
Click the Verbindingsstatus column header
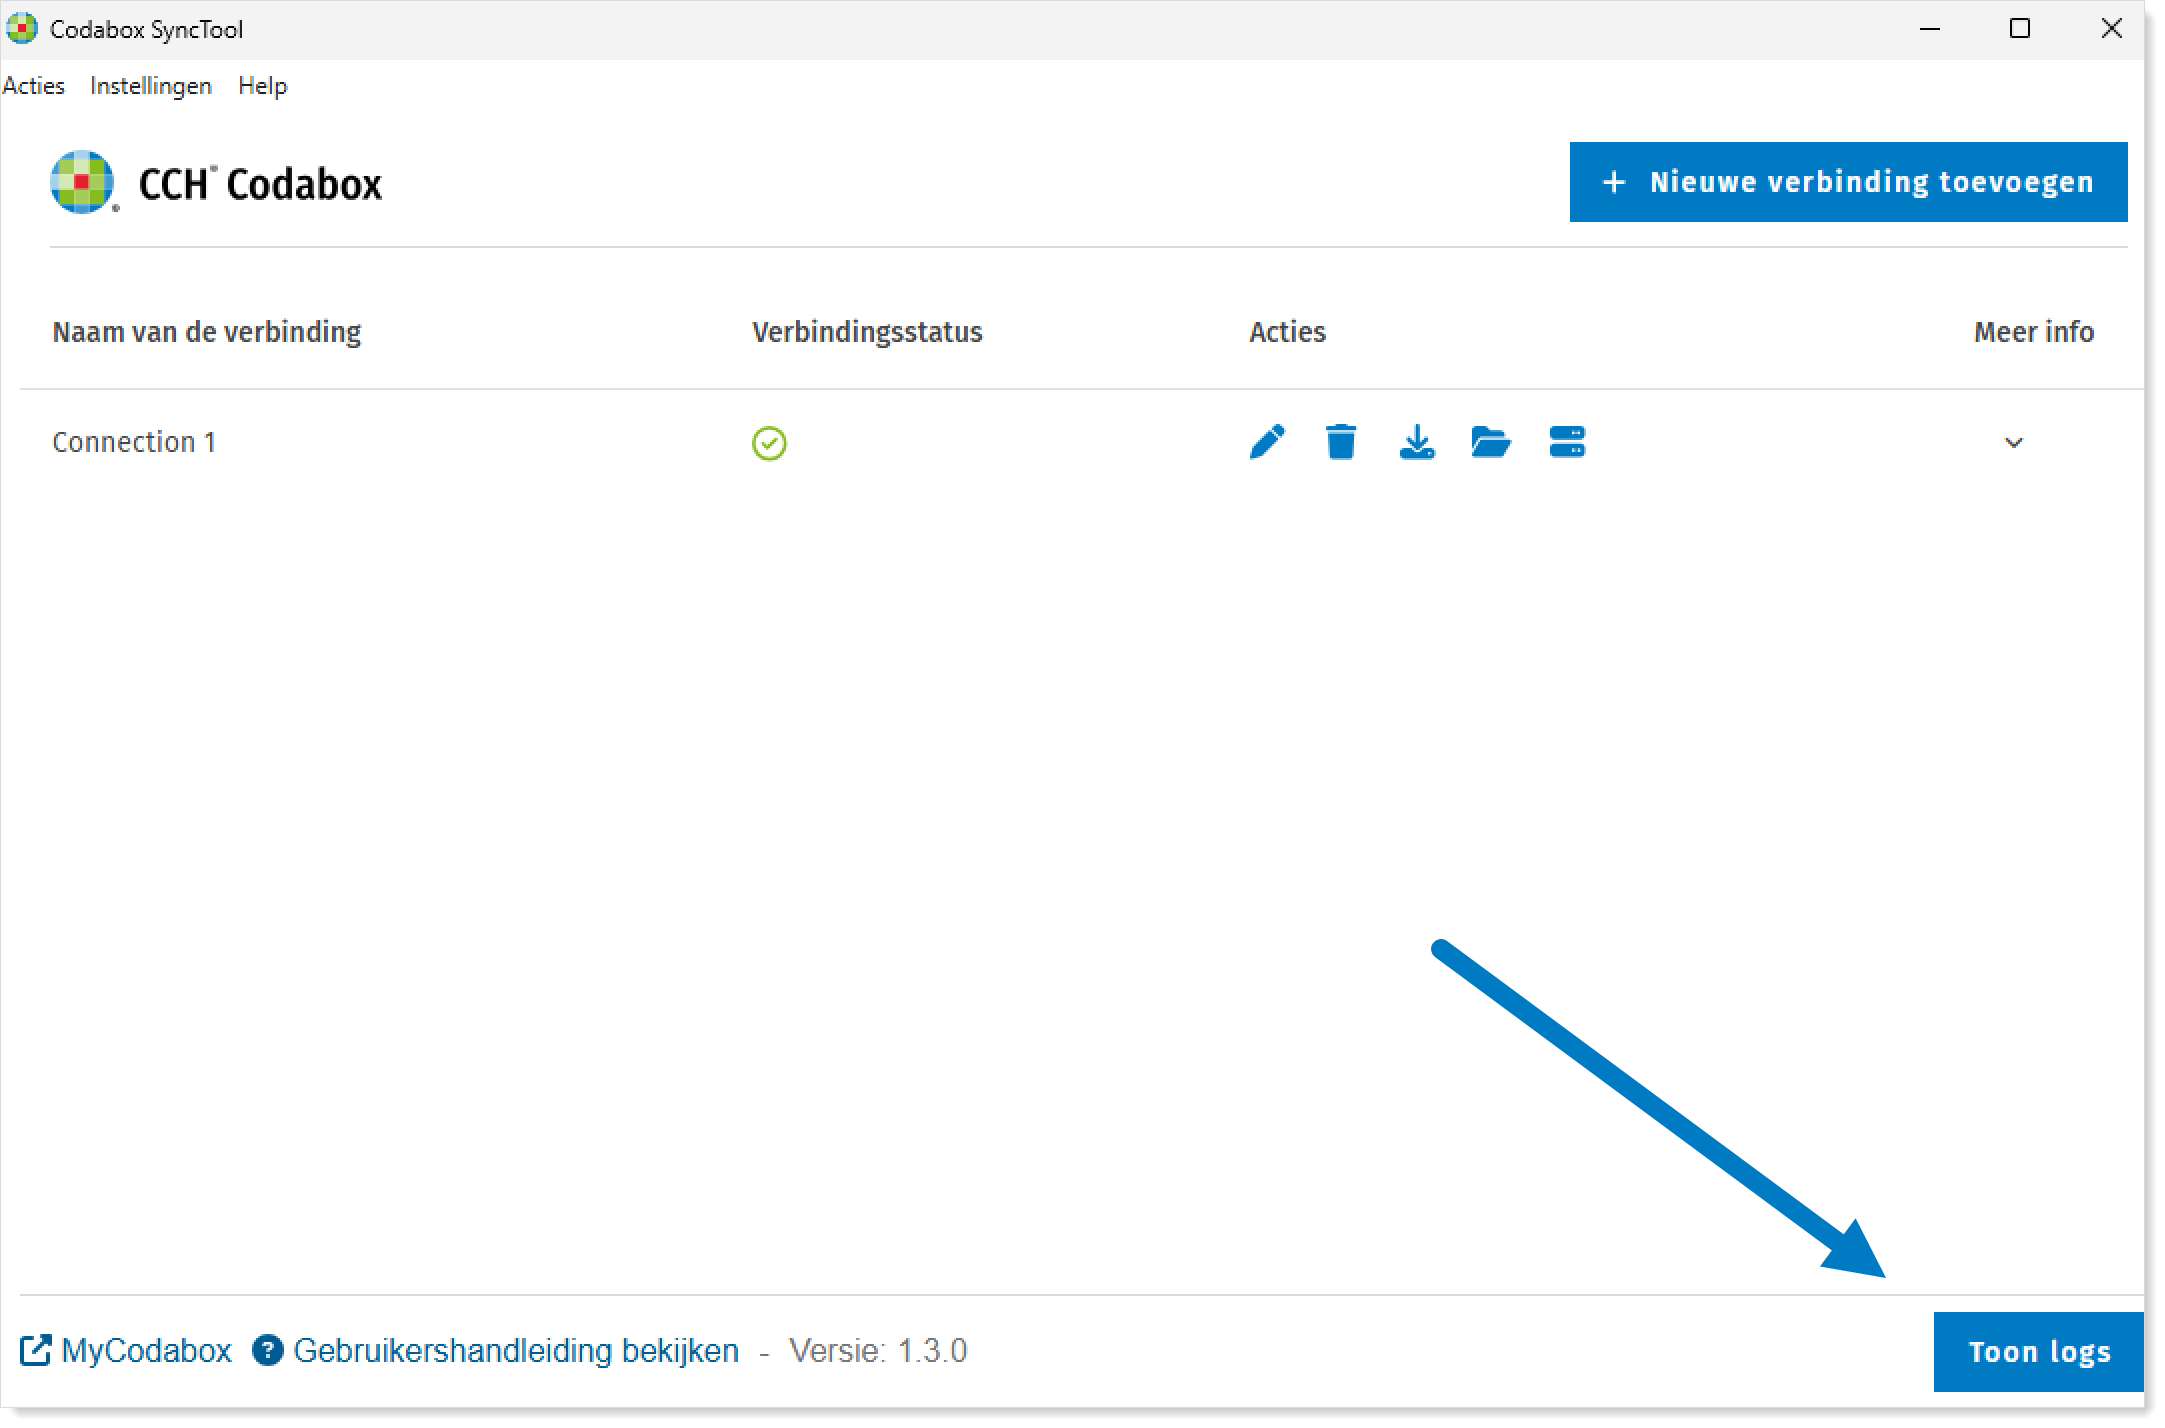tap(867, 332)
